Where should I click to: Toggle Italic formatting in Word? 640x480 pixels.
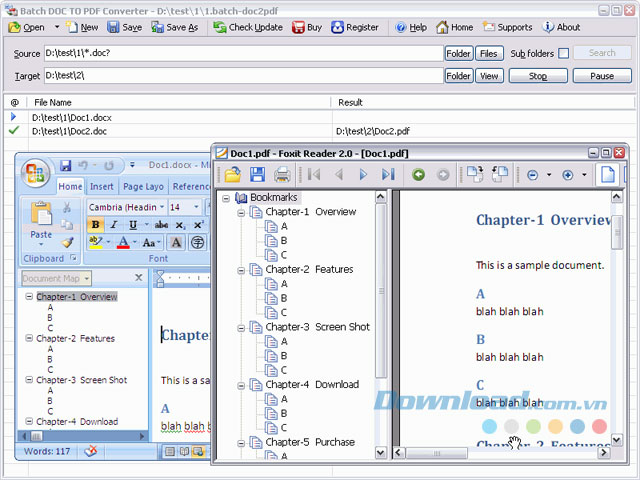[x=114, y=224]
